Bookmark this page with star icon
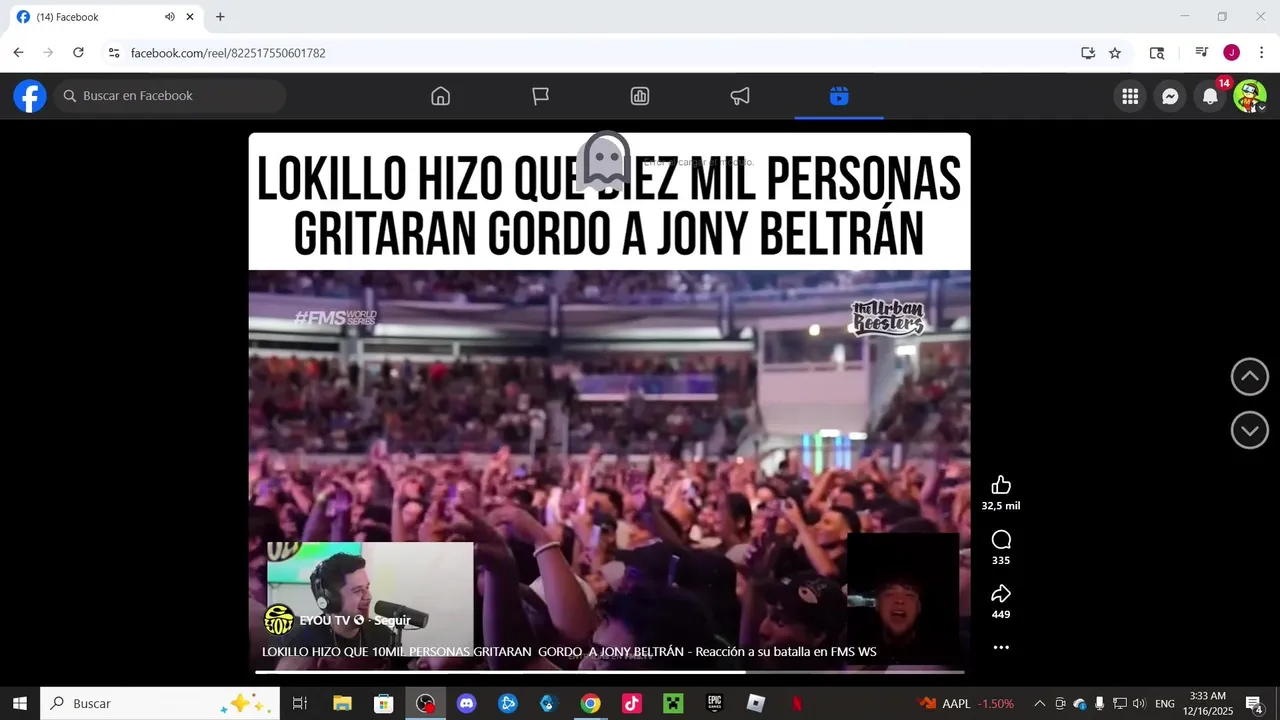 (1115, 53)
